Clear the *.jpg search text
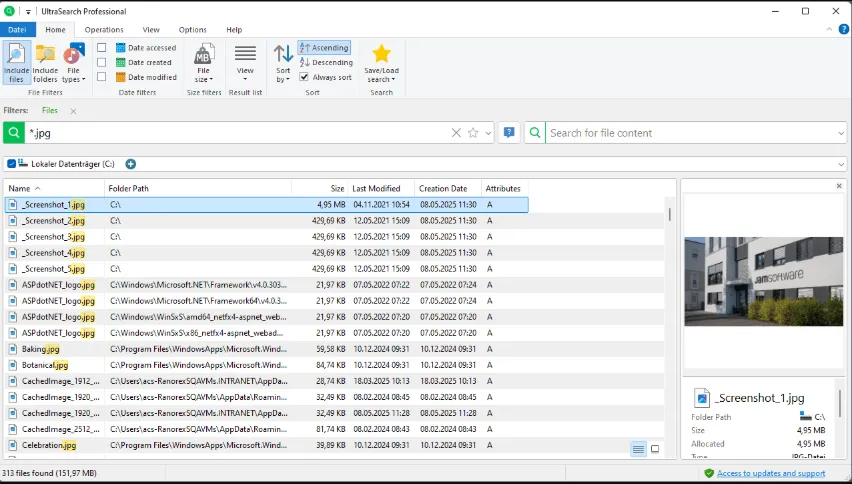Image resolution: width=852 pixels, height=484 pixels. tap(456, 133)
